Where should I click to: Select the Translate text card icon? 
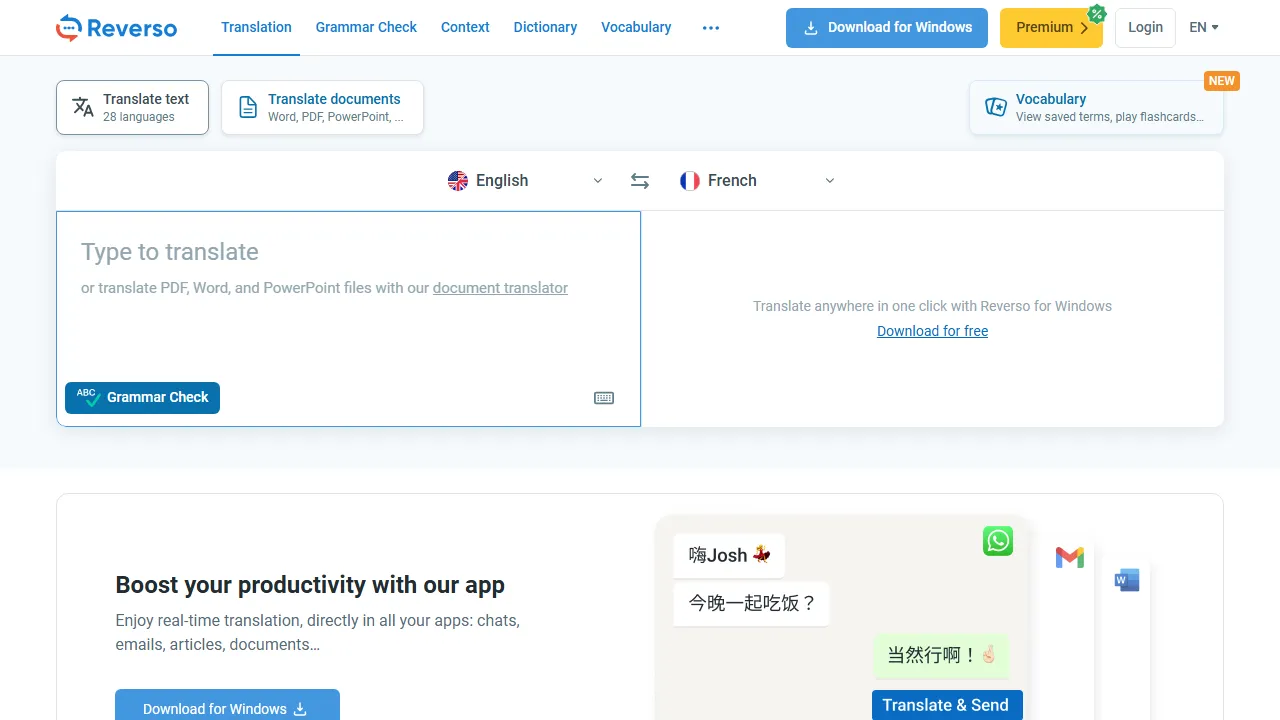click(82, 107)
